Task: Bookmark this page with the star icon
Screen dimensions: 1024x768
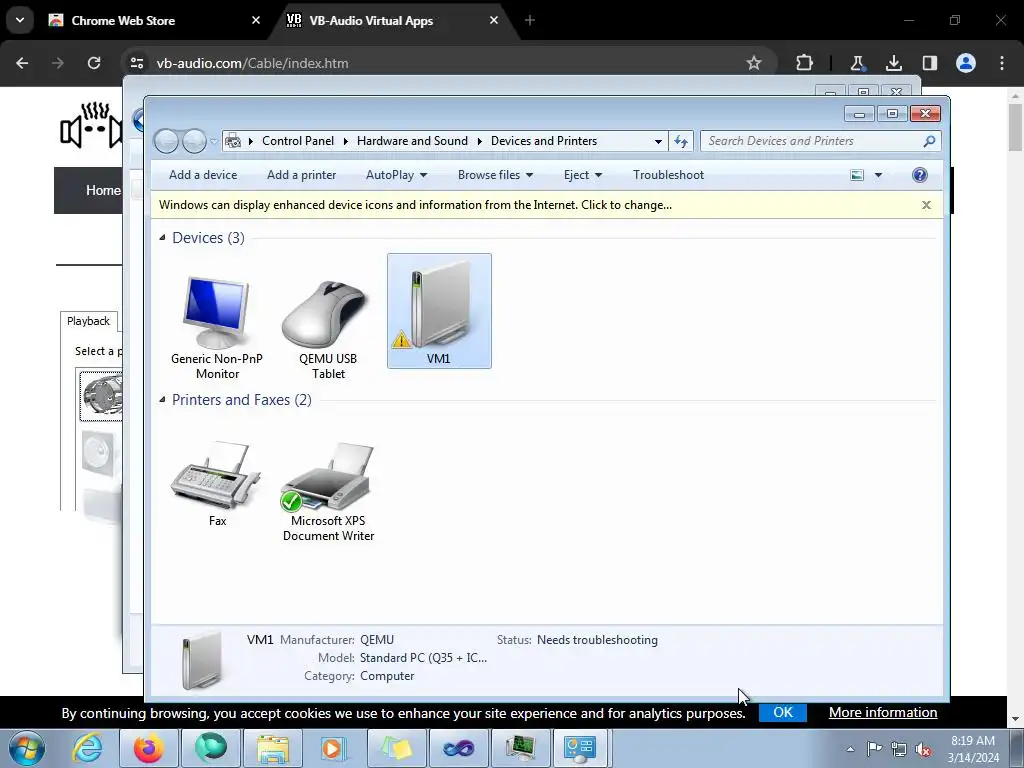Action: [754, 63]
